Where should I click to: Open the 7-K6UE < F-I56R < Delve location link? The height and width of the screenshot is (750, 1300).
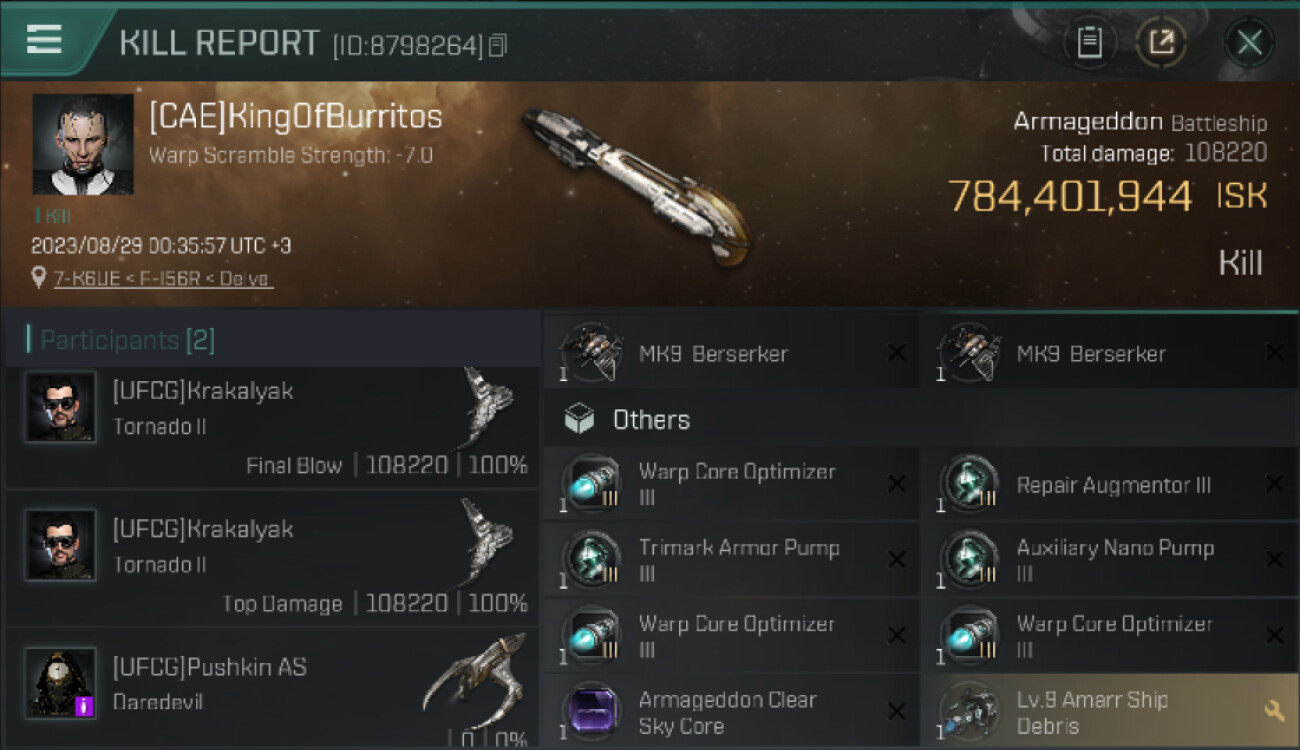tap(163, 278)
